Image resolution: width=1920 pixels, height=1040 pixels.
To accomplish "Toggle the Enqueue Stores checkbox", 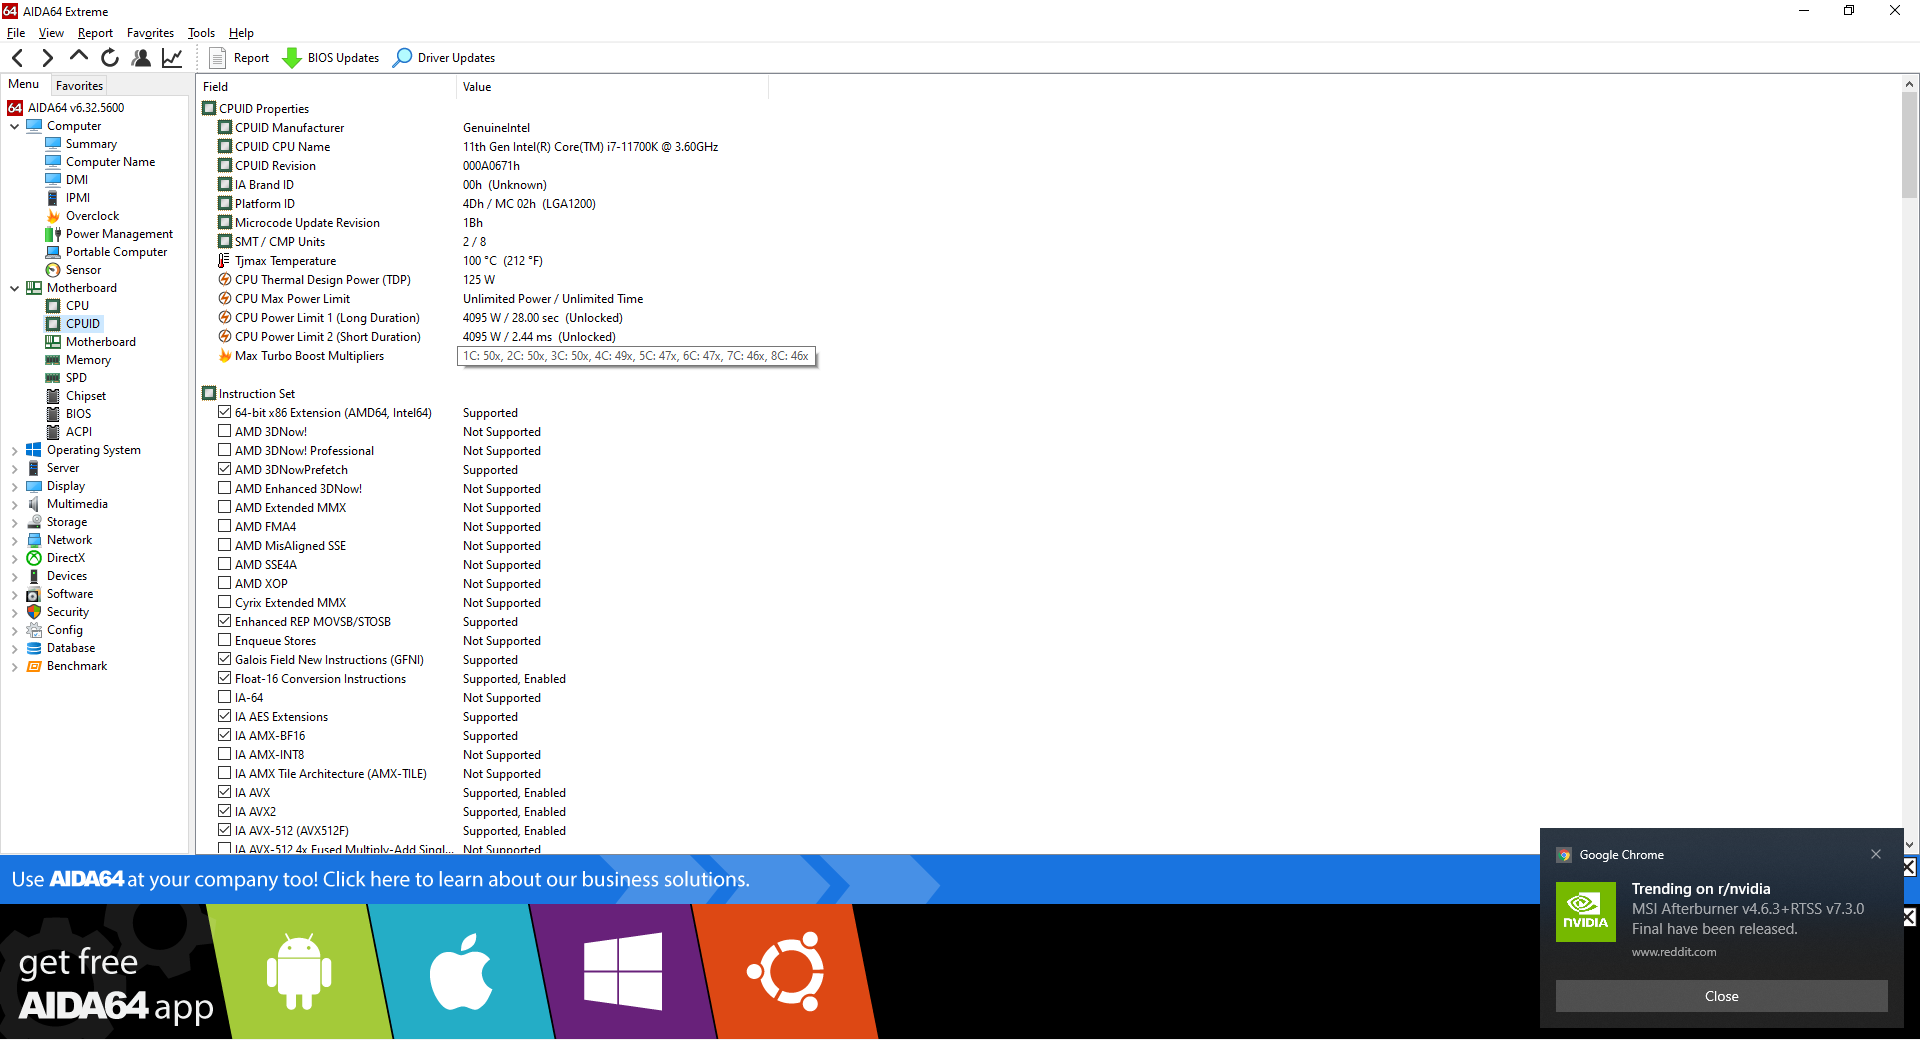I will [x=225, y=641].
